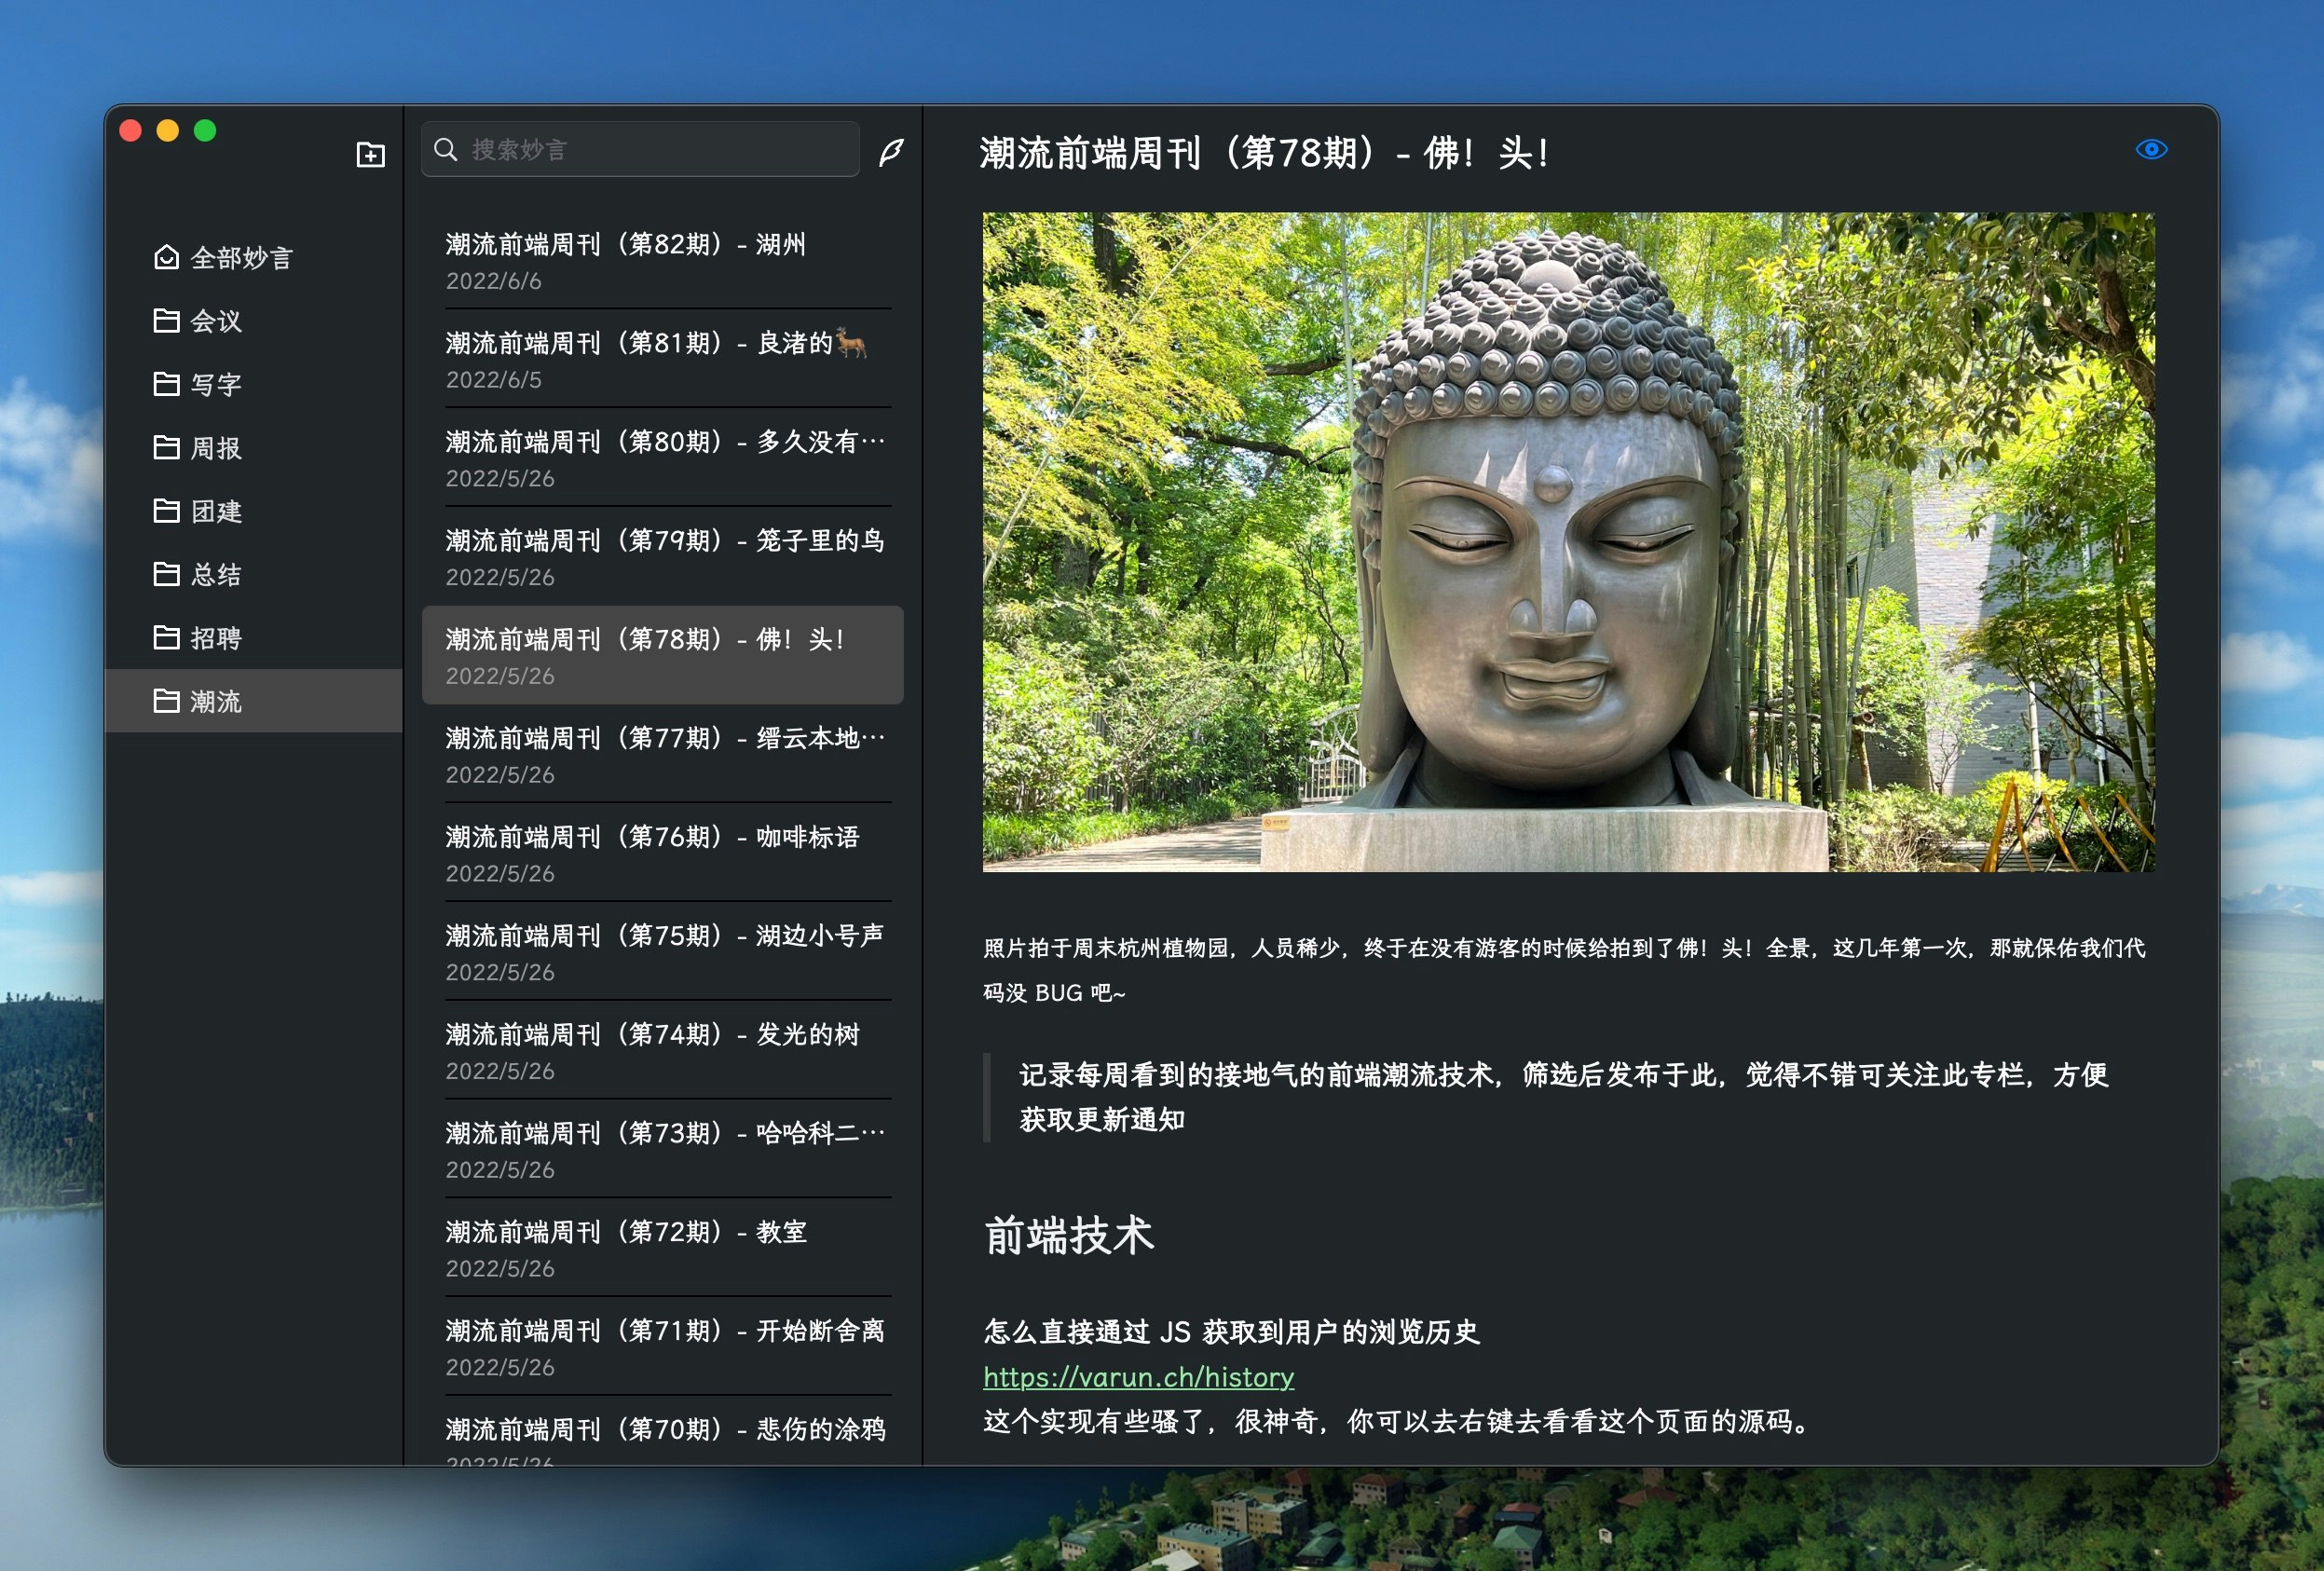The width and height of the screenshot is (2324, 1571).
Task: Open note 第82期 - 湖州
Action: pyautogui.click(x=663, y=260)
